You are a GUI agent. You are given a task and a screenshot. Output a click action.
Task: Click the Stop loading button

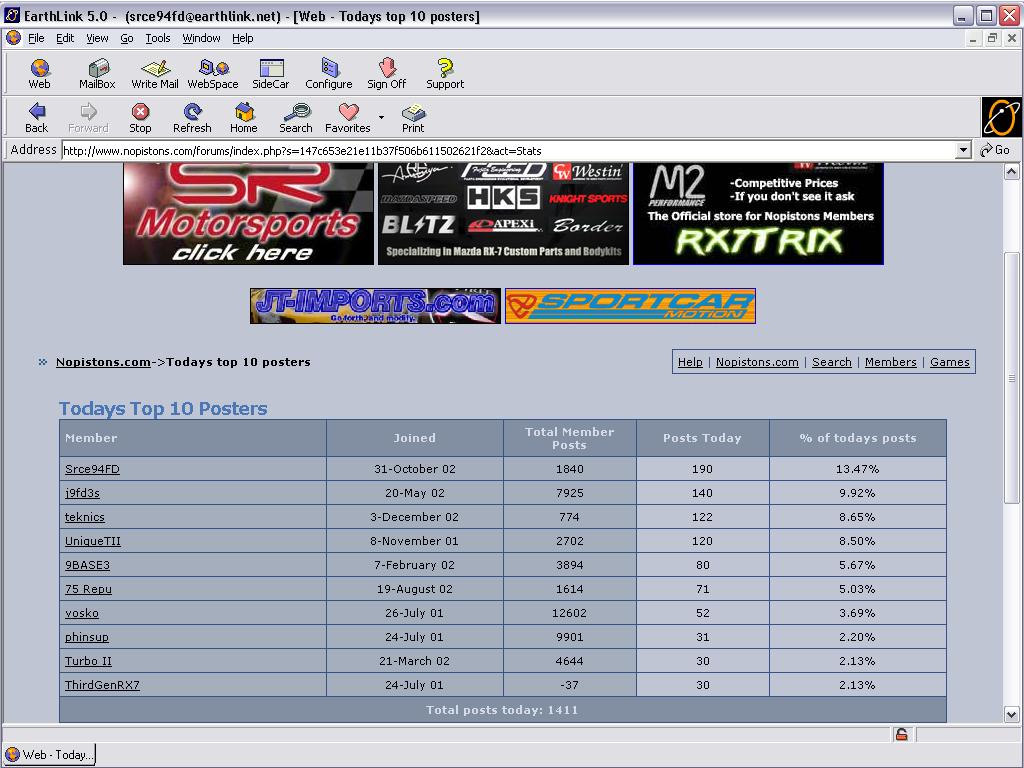(x=140, y=117)
